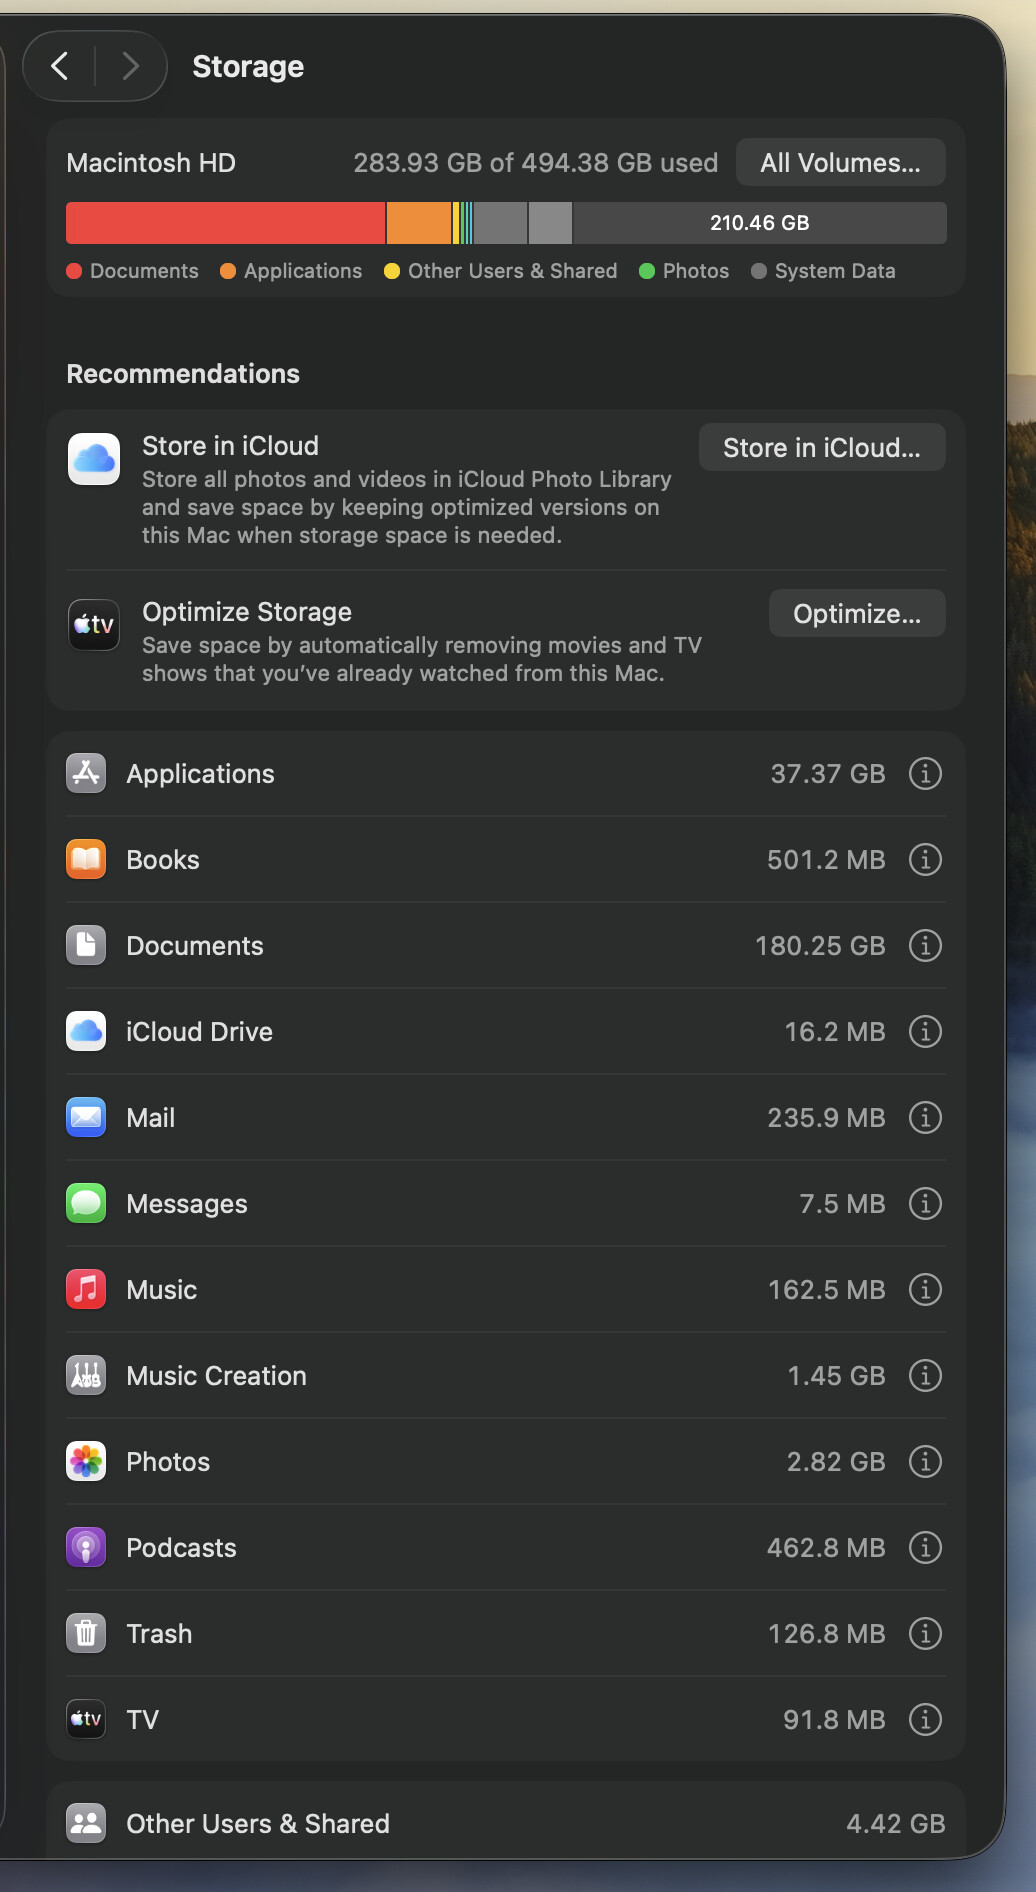
Task: Click the Messages app icon
Action: (86, 1204)
